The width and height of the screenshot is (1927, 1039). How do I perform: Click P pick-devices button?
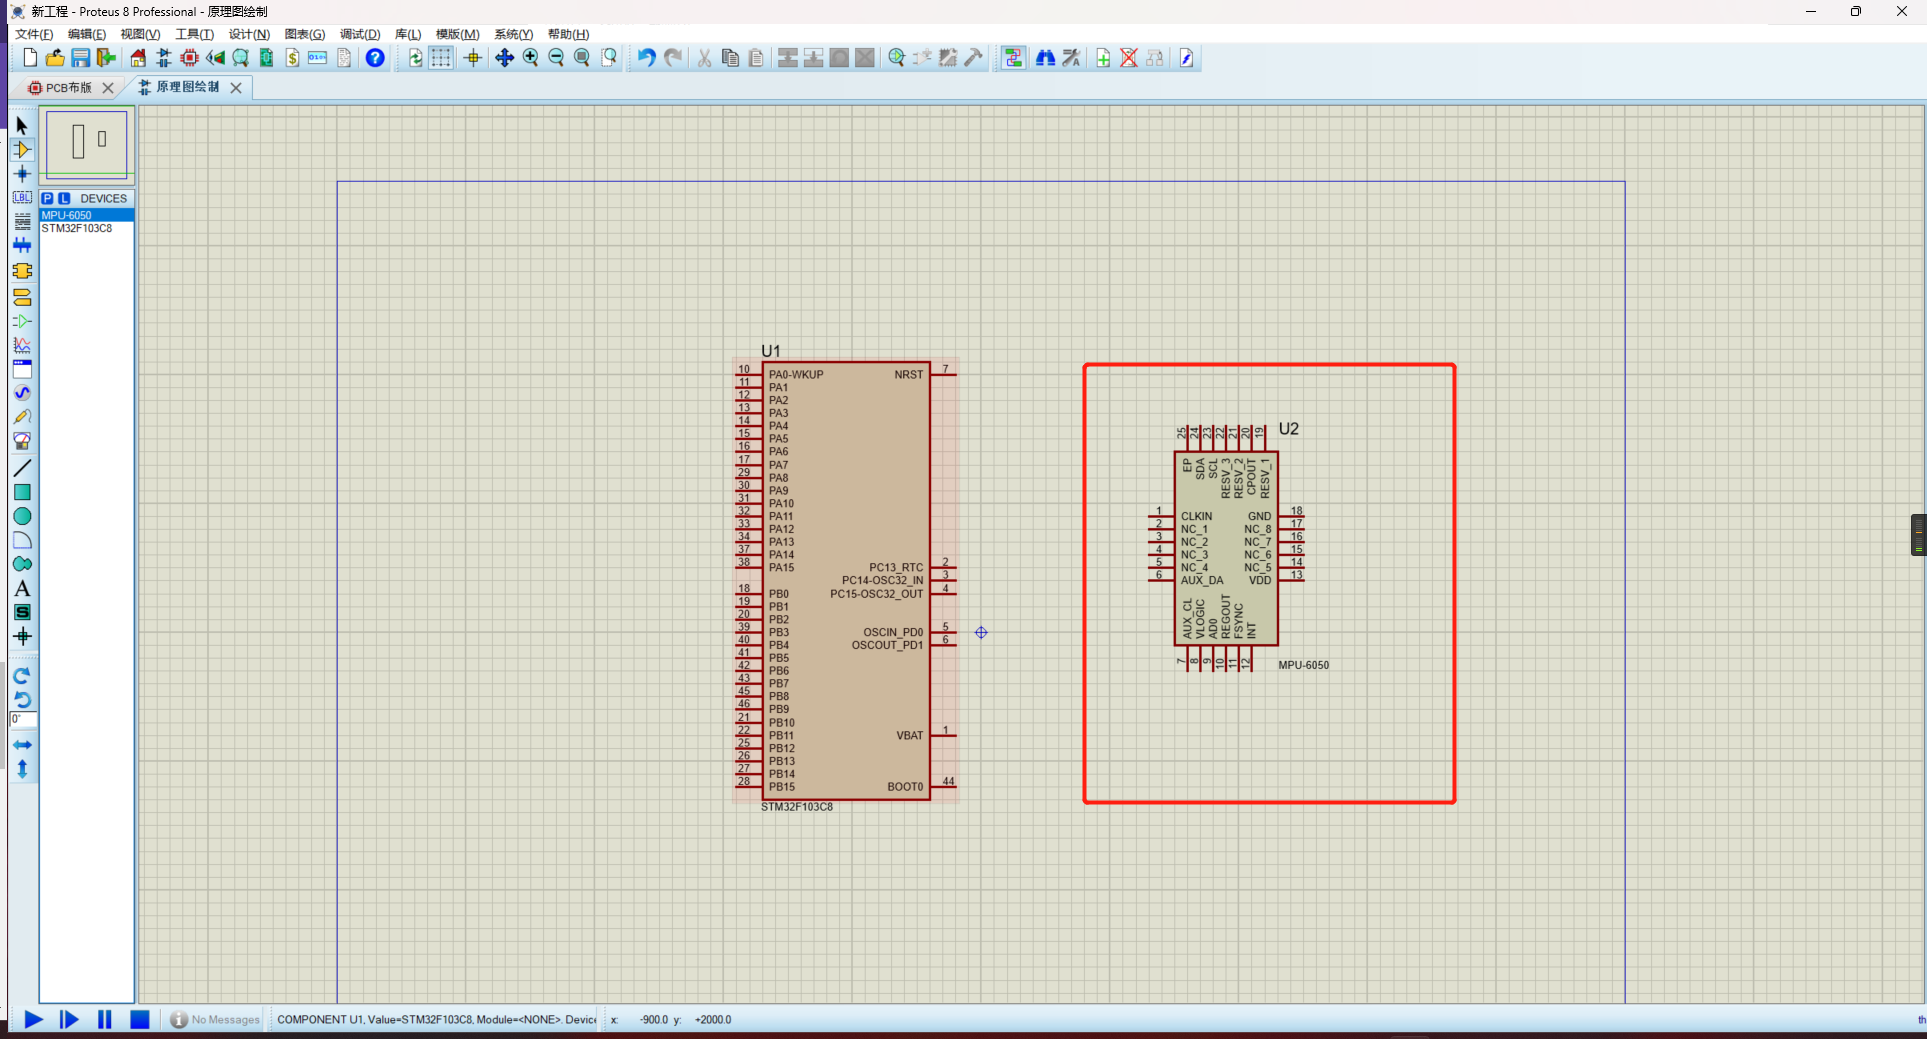[47, 198]
